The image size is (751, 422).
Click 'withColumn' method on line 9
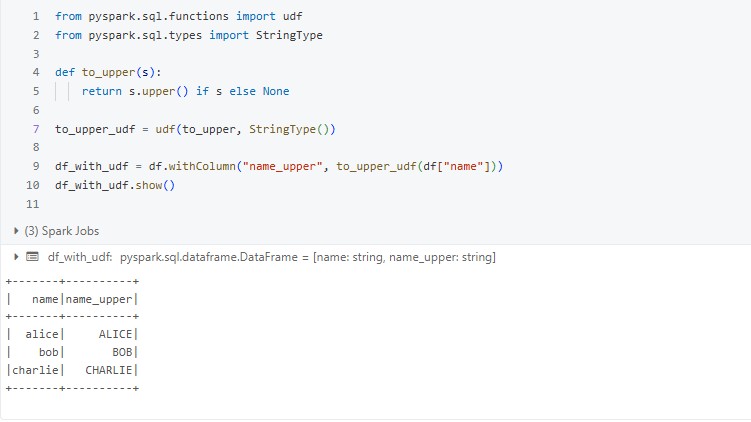click(x=202, y=166)
